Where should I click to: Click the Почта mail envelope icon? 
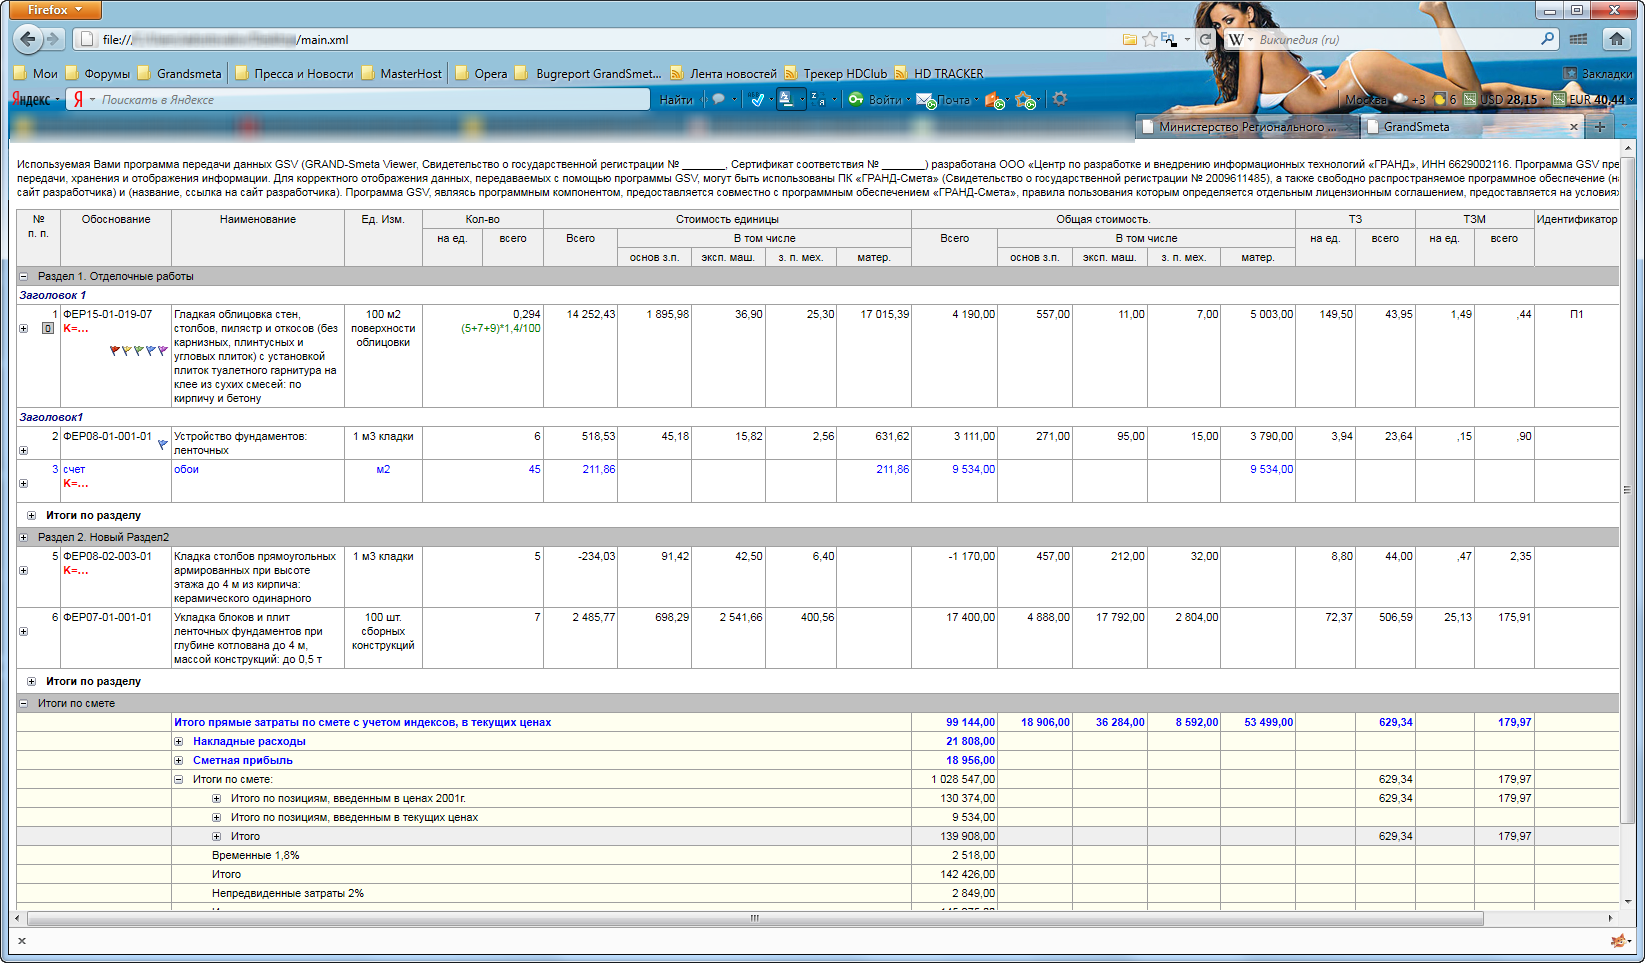[x=925, y=99]
